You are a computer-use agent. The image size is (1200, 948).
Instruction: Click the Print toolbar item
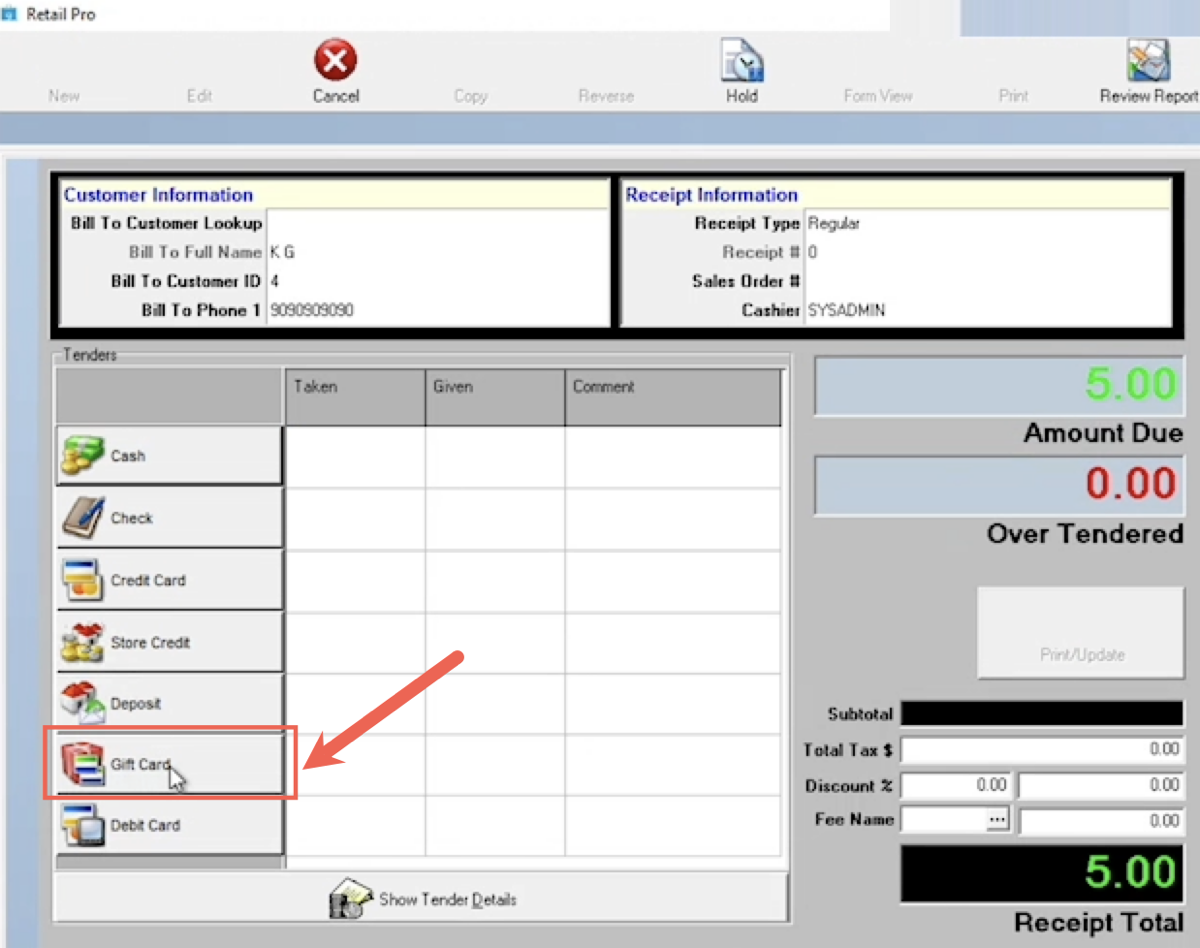[1013, 96]
